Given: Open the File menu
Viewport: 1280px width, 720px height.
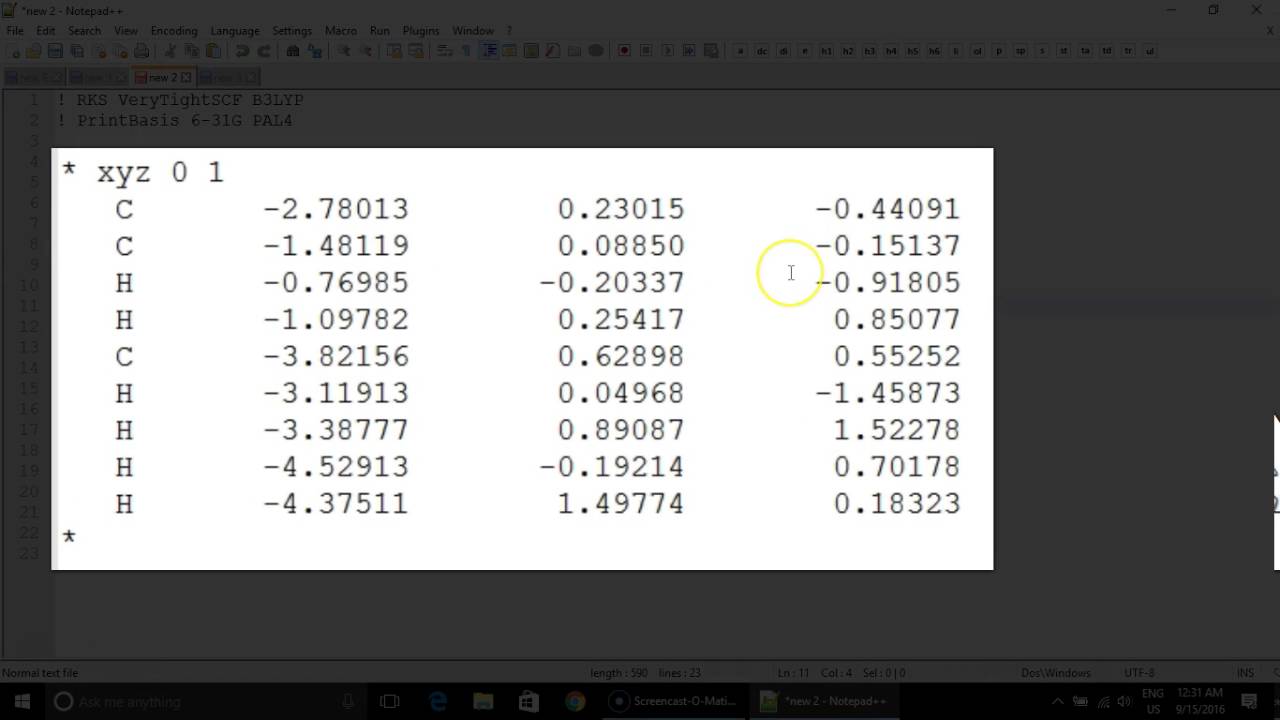Looking at the screenshot, I should coord(15,31).
